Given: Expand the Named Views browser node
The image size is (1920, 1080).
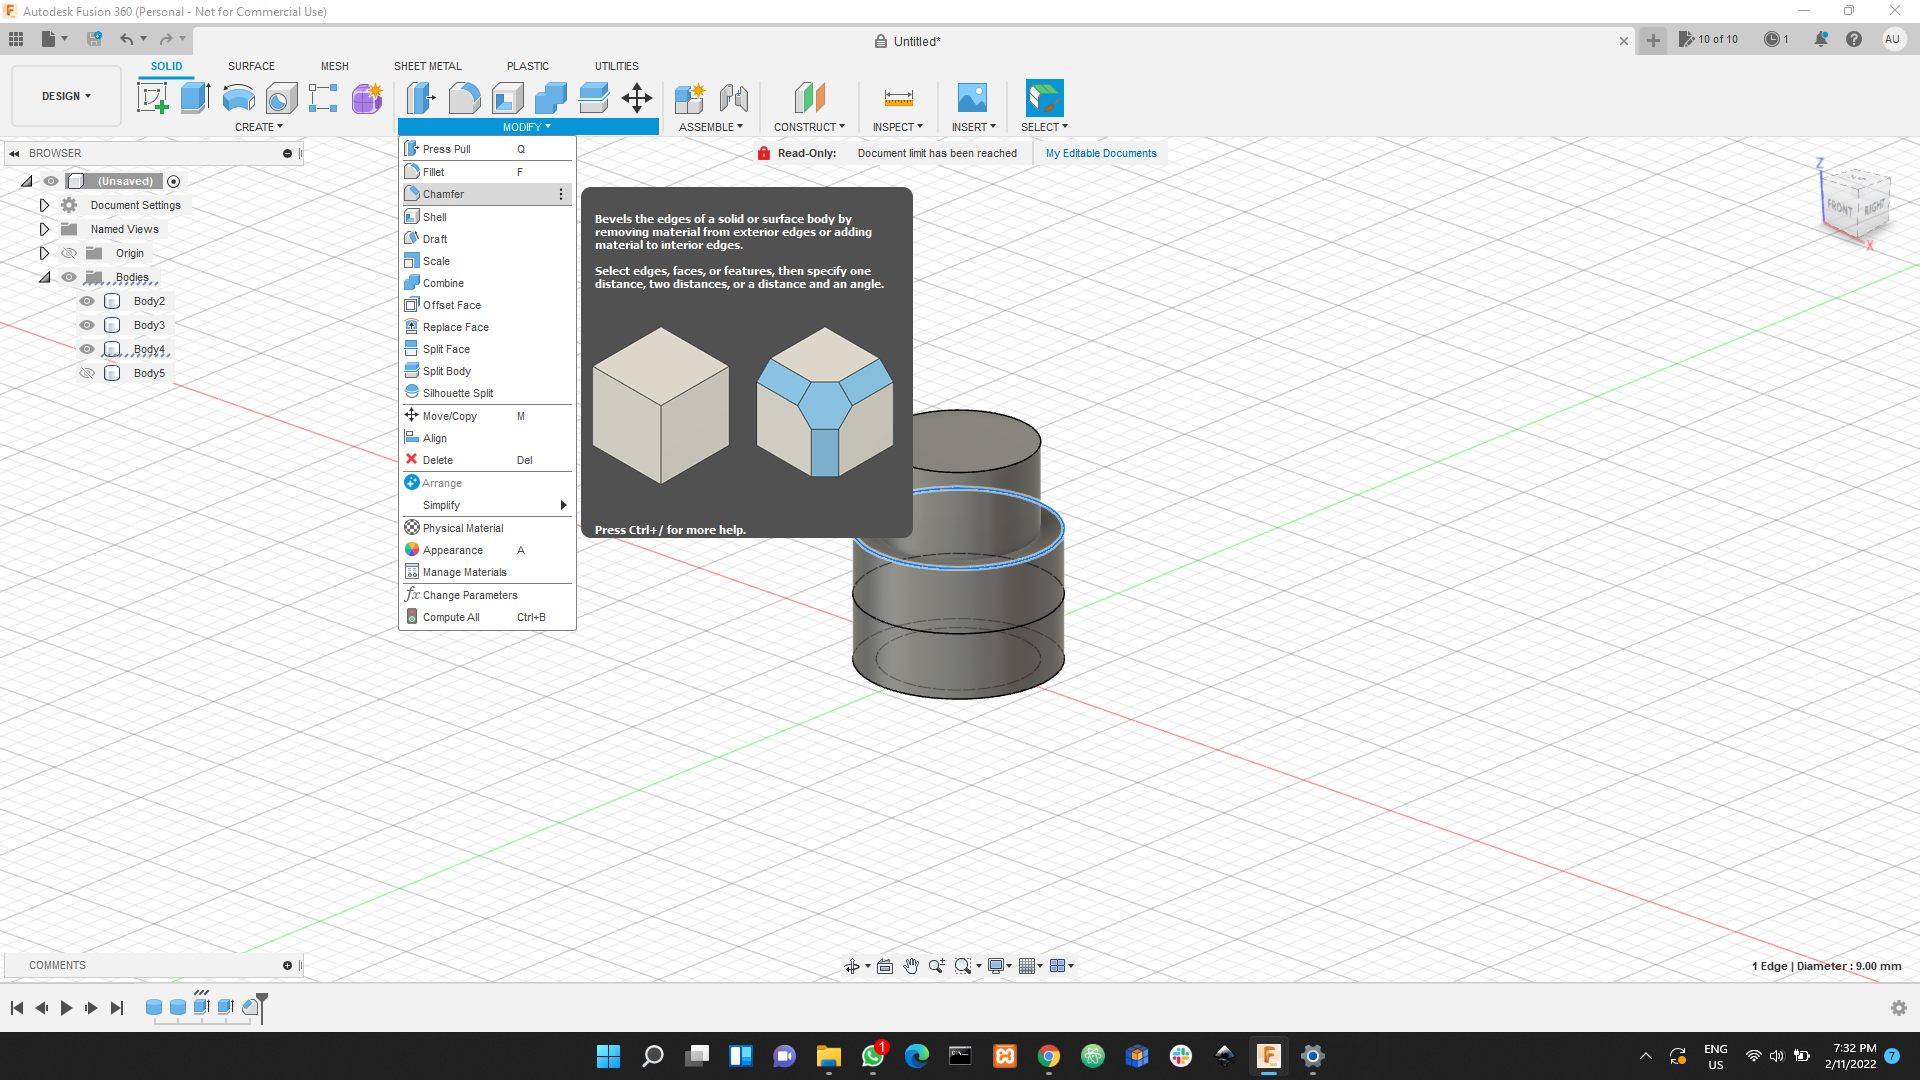Looking at the screenshot, I should point(44,229).
